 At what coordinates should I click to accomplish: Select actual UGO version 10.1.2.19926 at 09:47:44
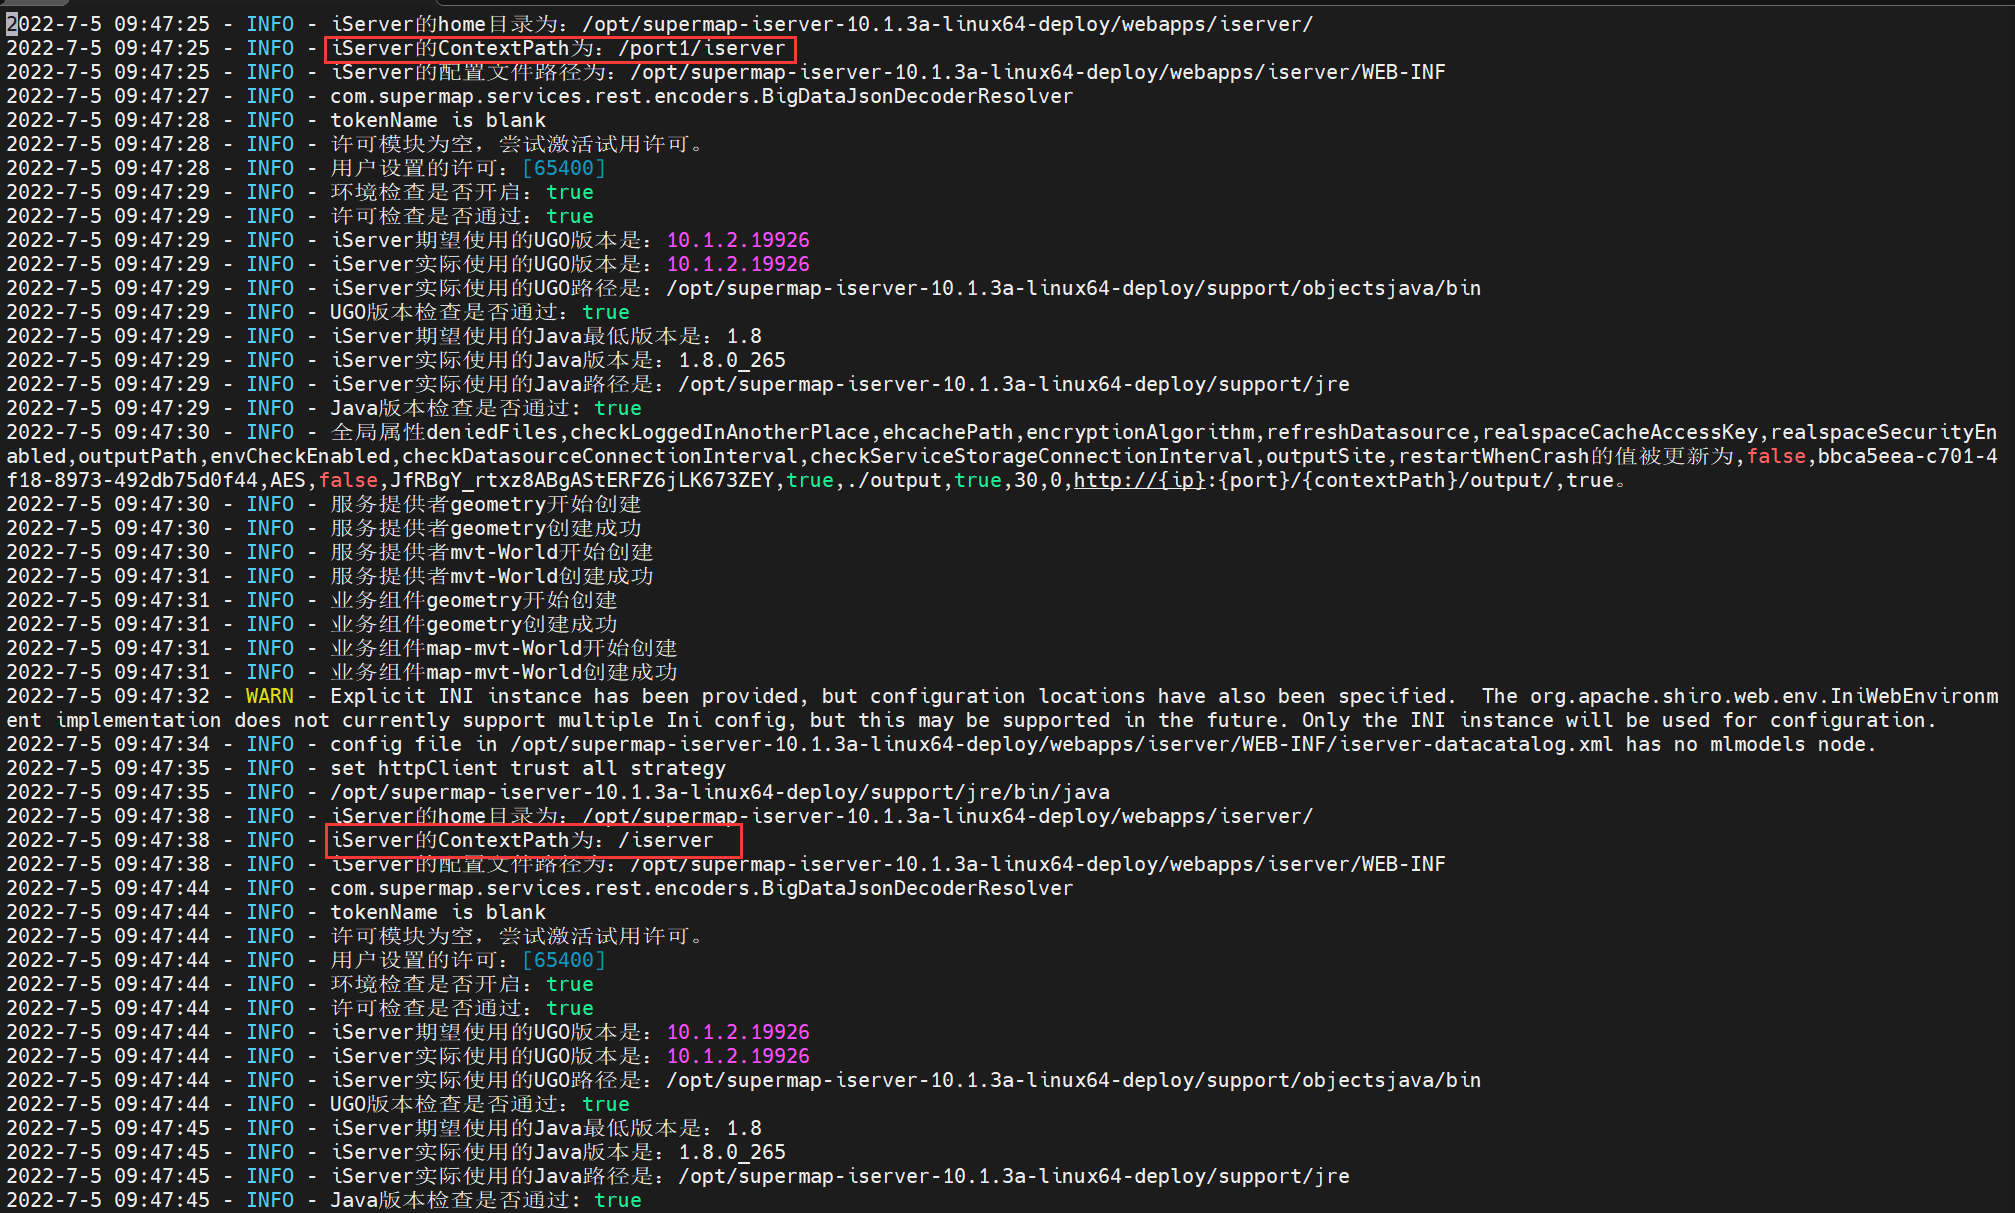tap(738, 1056)
